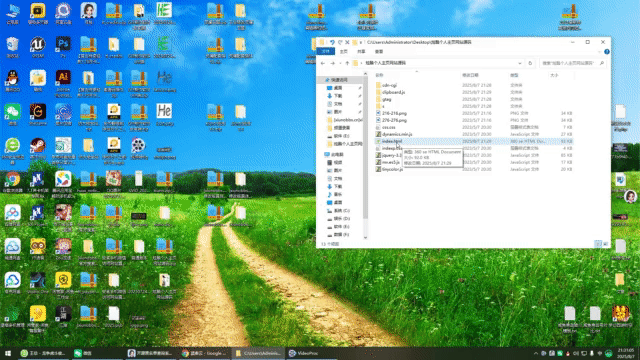This screenshot has width=640, height=360.
Task: Click the Back arrow in File Explorer
Action: (x=323, y=63)
